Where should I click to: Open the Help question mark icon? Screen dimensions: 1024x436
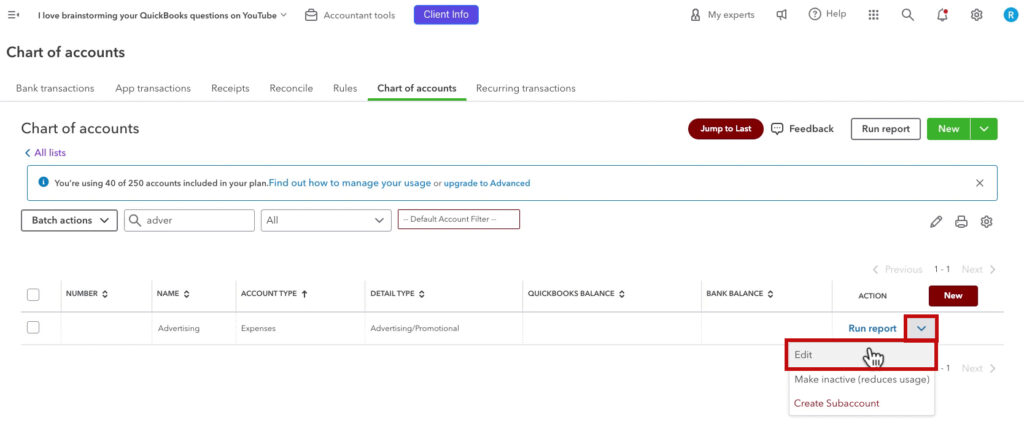814,14
